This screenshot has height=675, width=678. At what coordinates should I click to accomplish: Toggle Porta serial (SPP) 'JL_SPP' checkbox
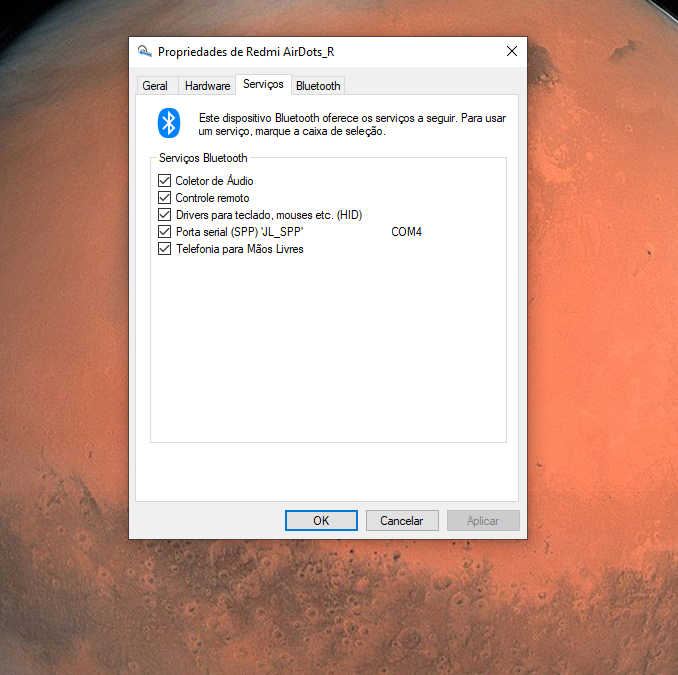click(x=164, y=232)
